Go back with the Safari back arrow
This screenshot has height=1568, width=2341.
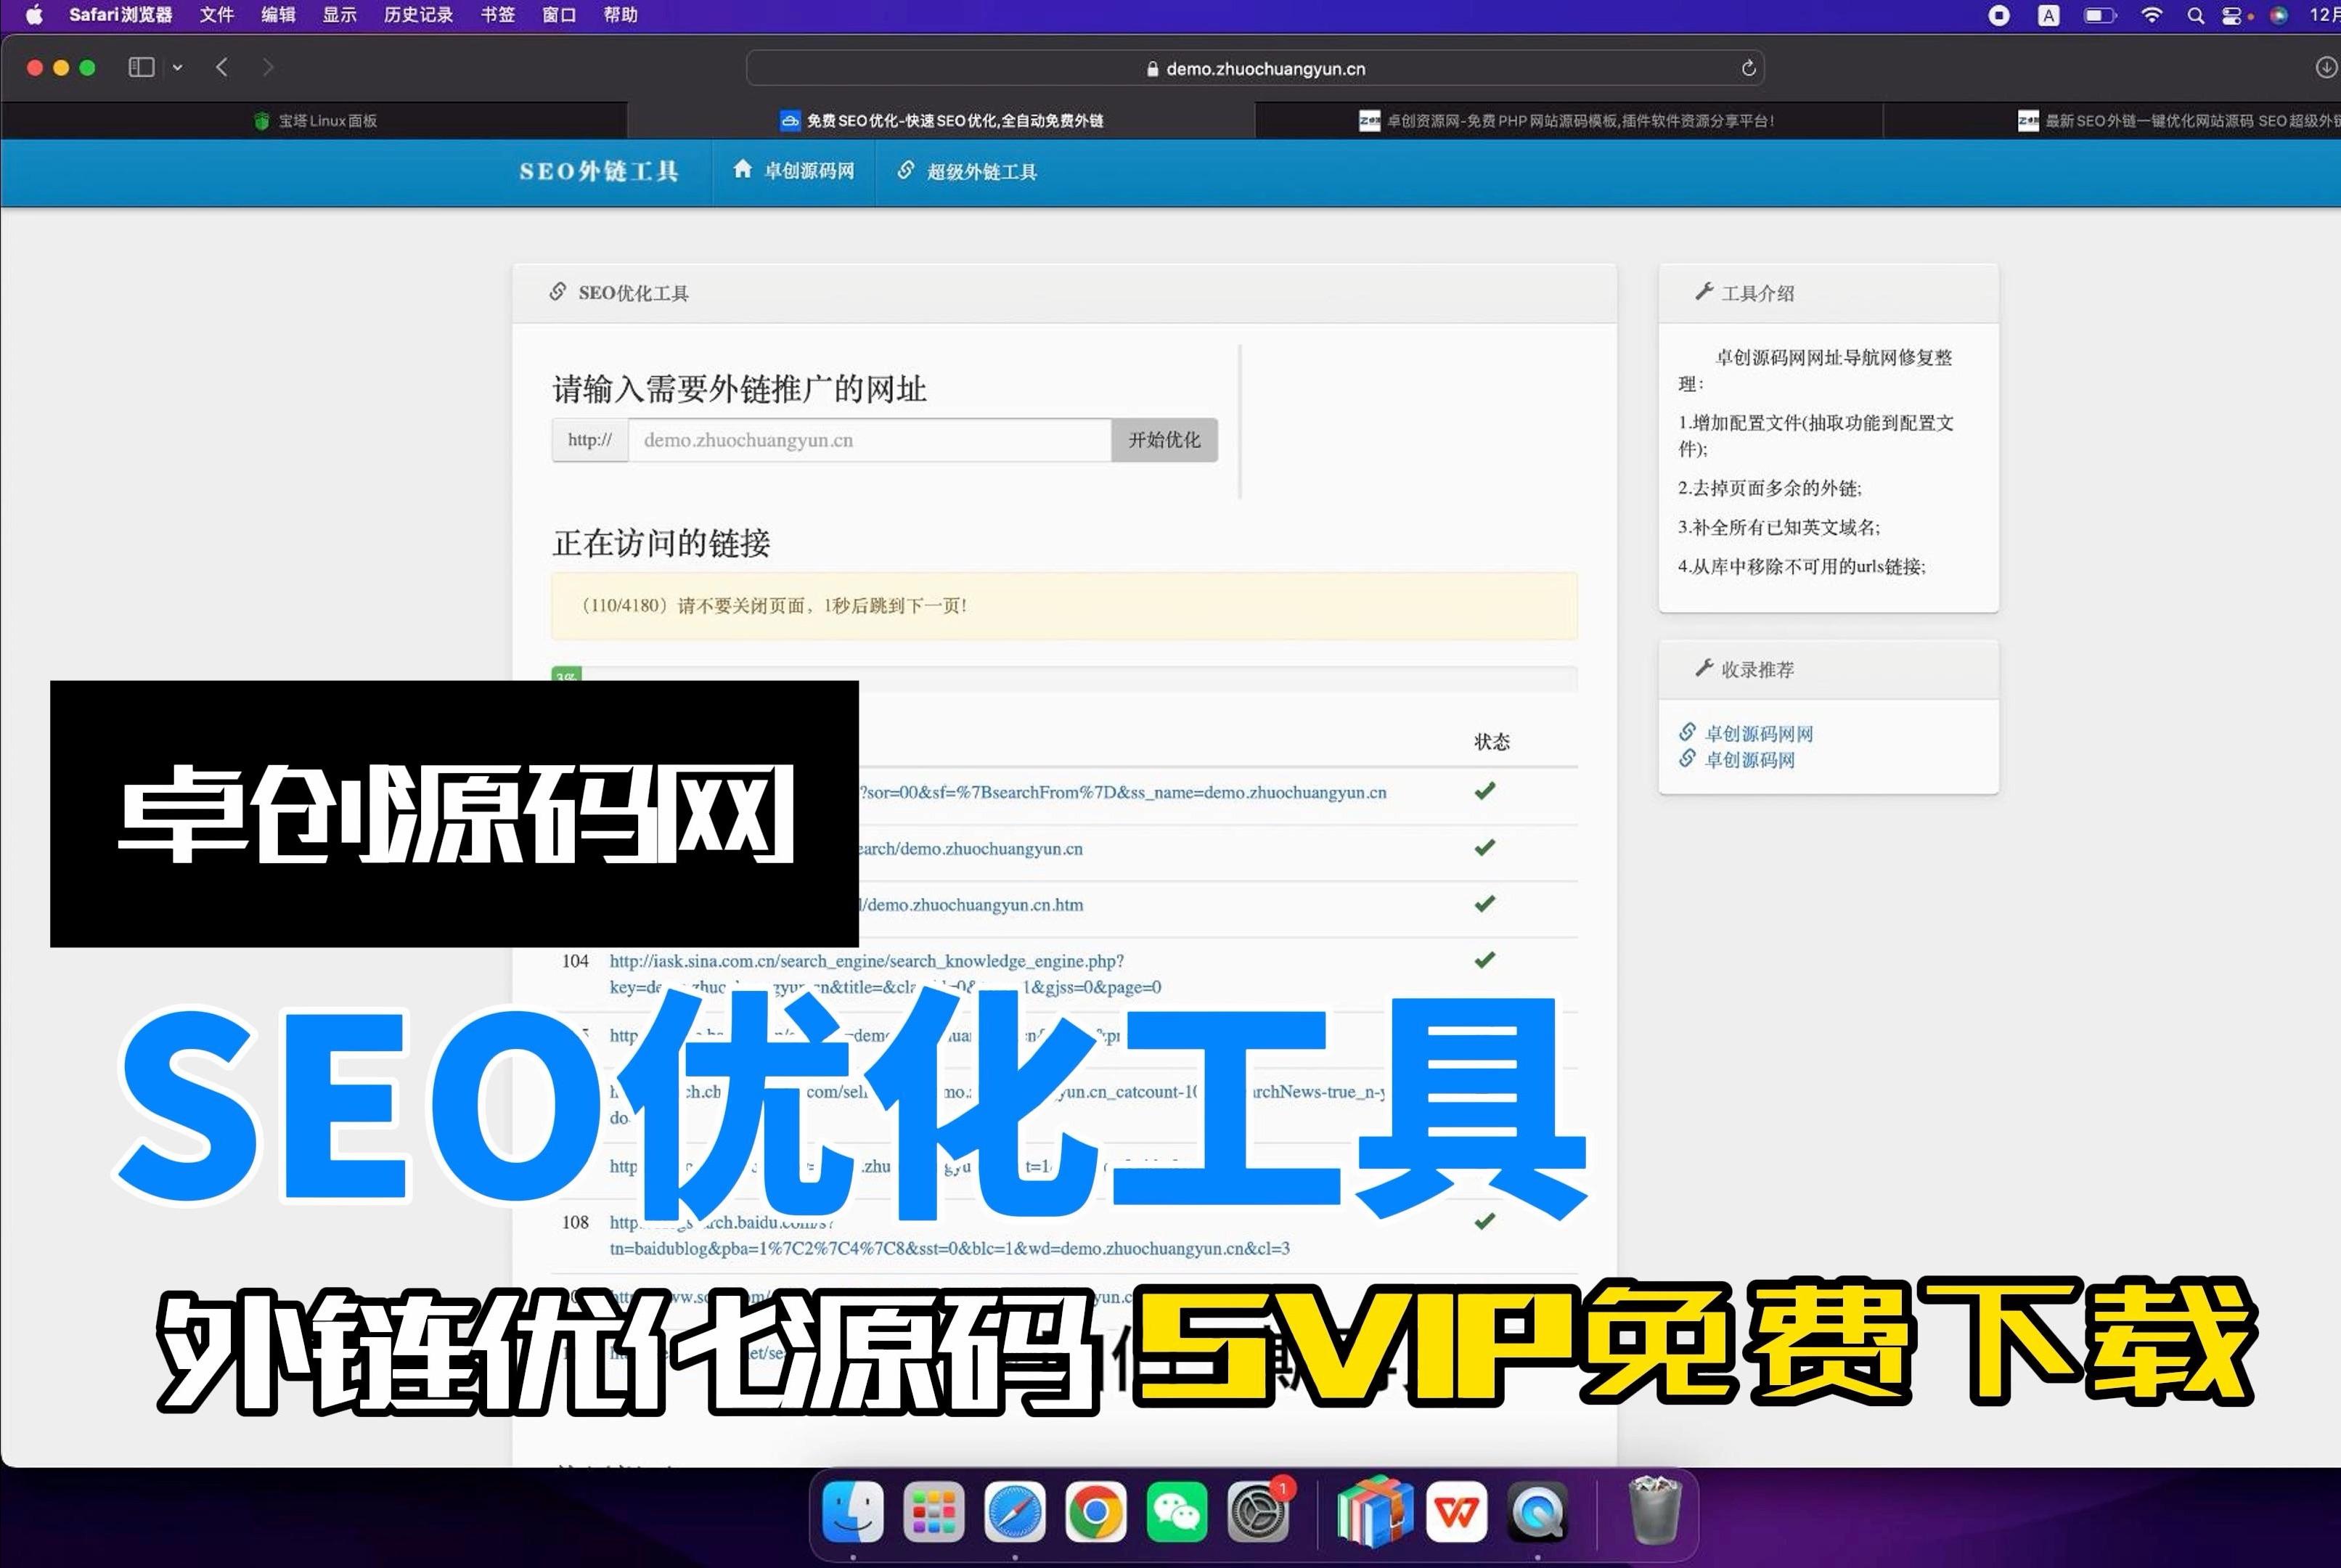(x=222, y=67)
